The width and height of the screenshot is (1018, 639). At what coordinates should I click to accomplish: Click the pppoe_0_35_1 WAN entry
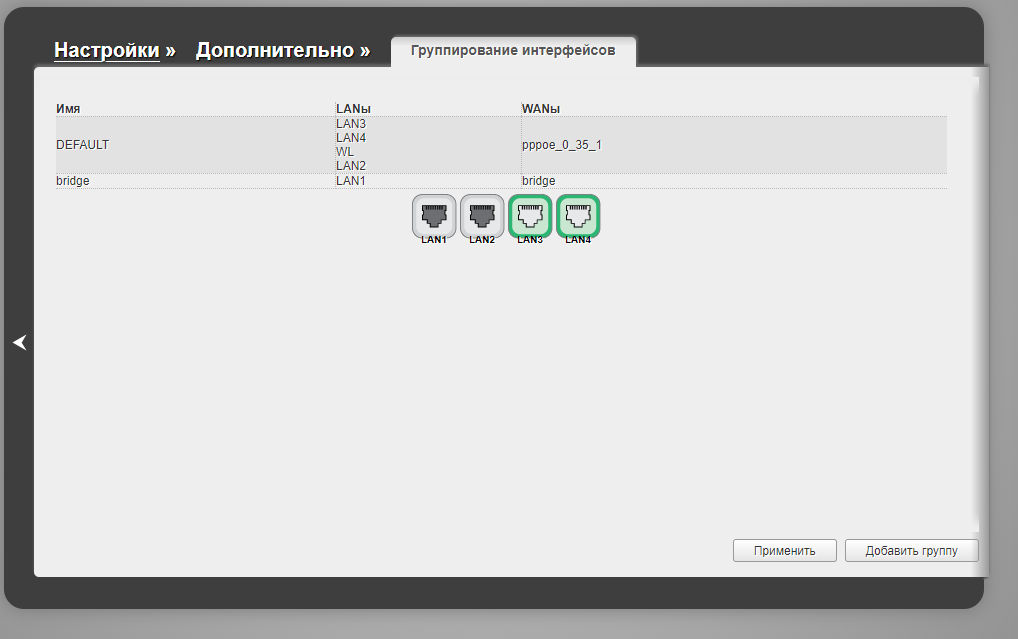[x=562, y=145]
